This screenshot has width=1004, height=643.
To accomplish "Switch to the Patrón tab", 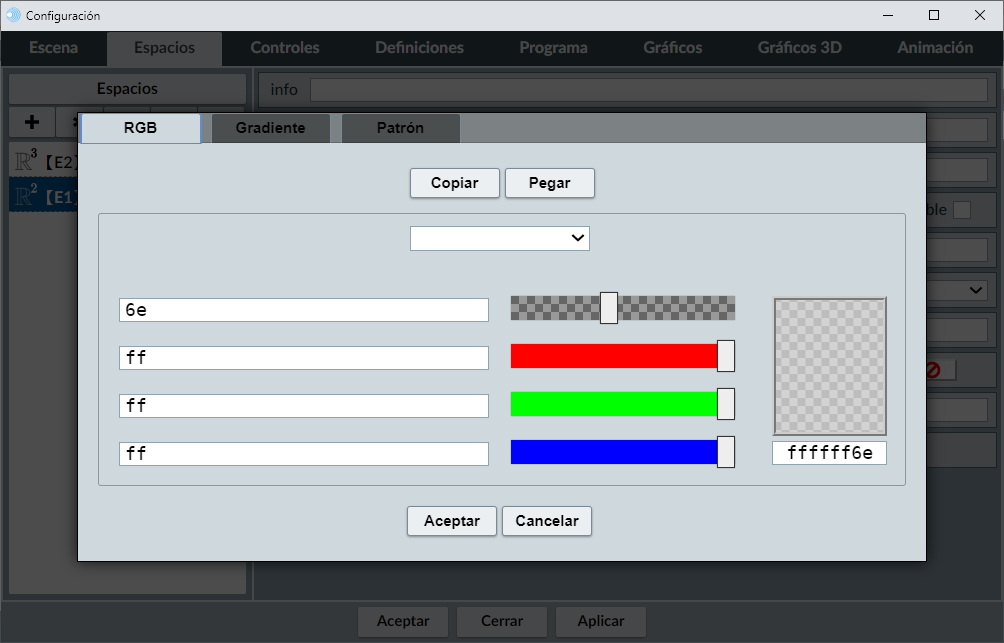I will click(x=400, y=128).
